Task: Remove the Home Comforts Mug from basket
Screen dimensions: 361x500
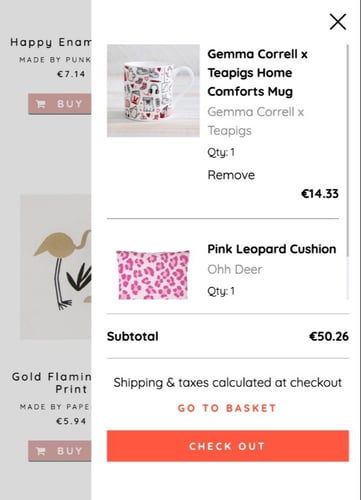Action: tap(231, 175)
